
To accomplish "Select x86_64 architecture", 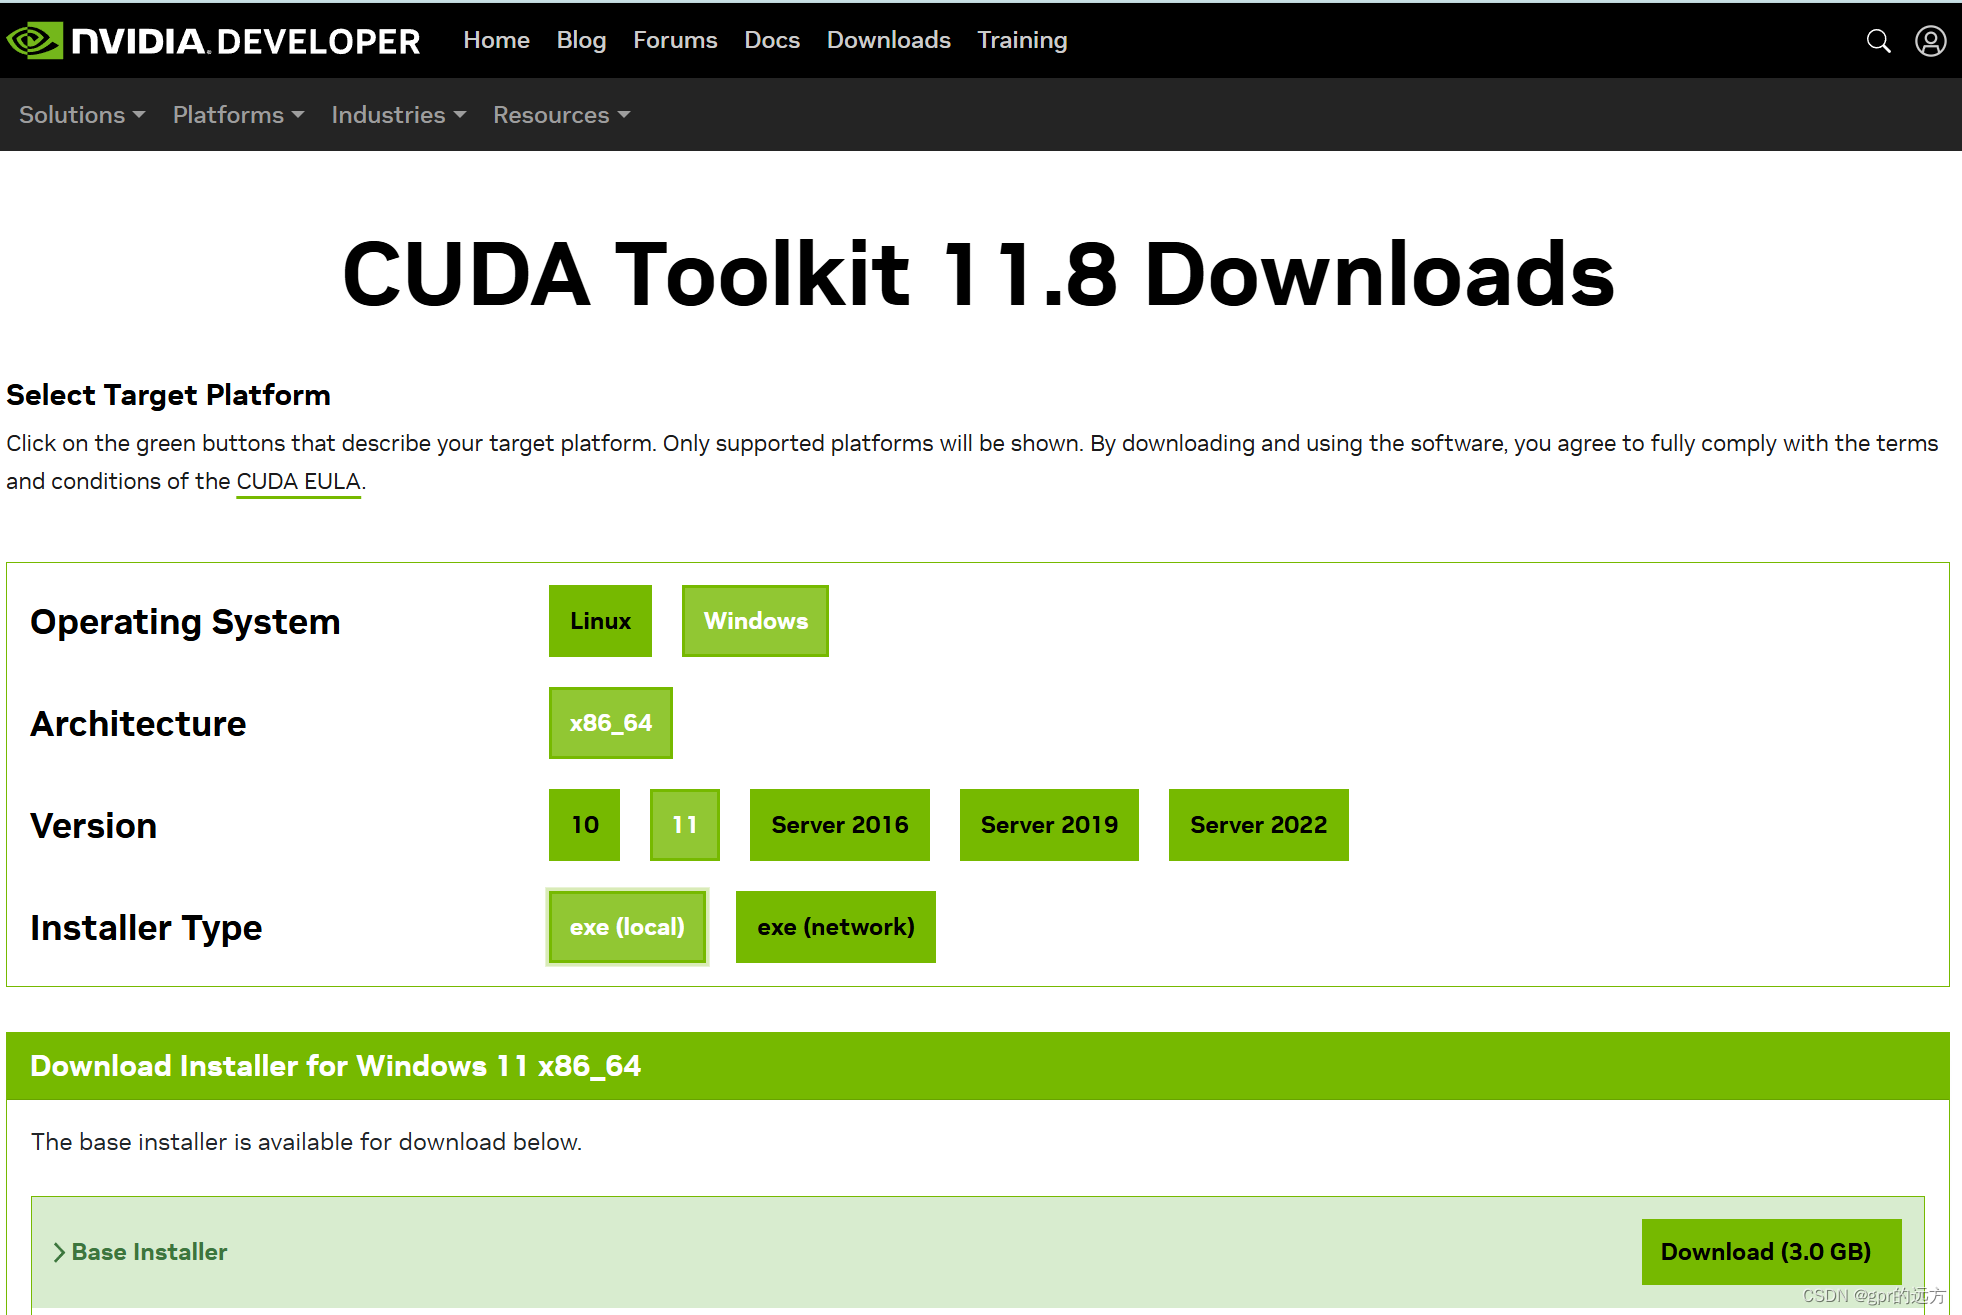I will (x=610, y=723).
